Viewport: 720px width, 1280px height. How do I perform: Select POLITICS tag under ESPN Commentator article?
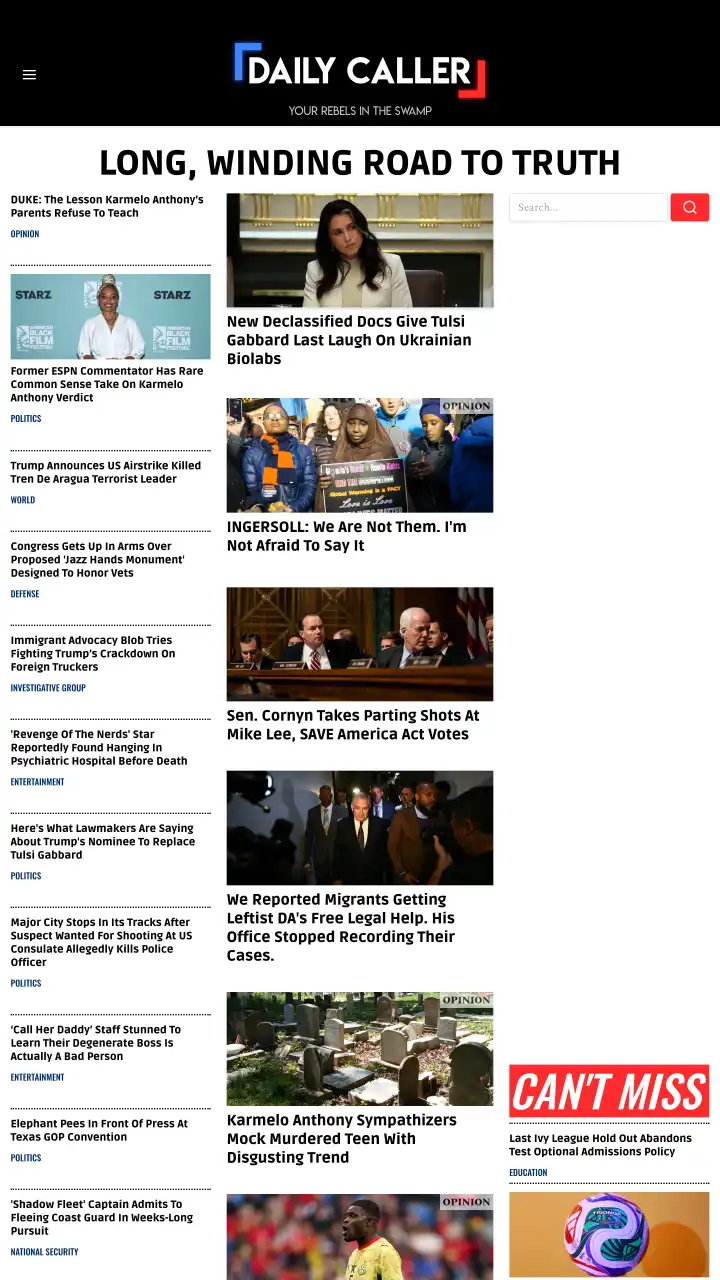[x=26, y=419]
